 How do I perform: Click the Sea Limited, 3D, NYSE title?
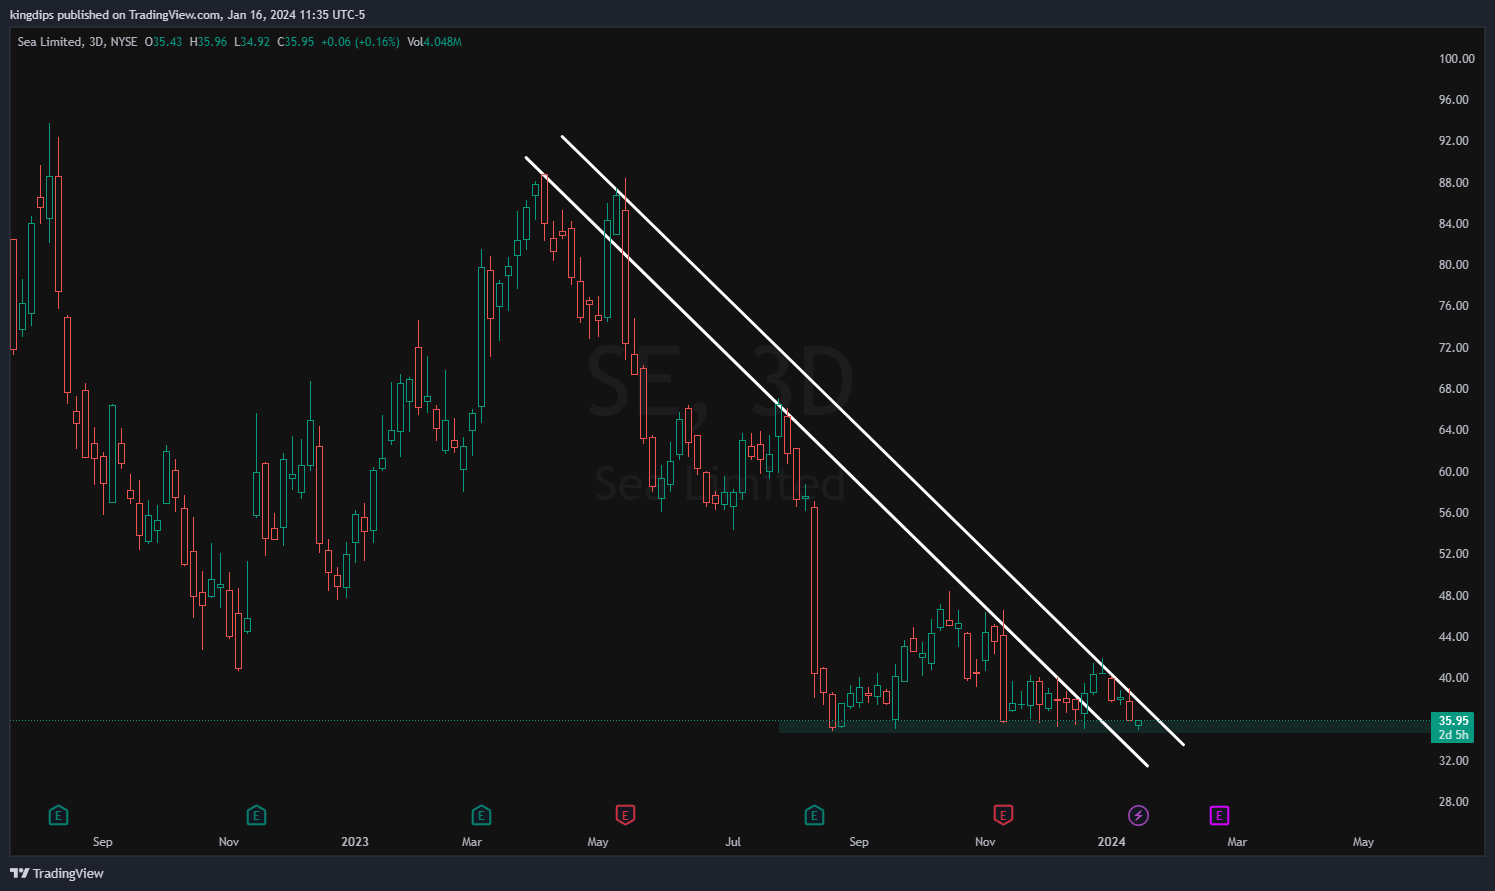pos(78,42)
